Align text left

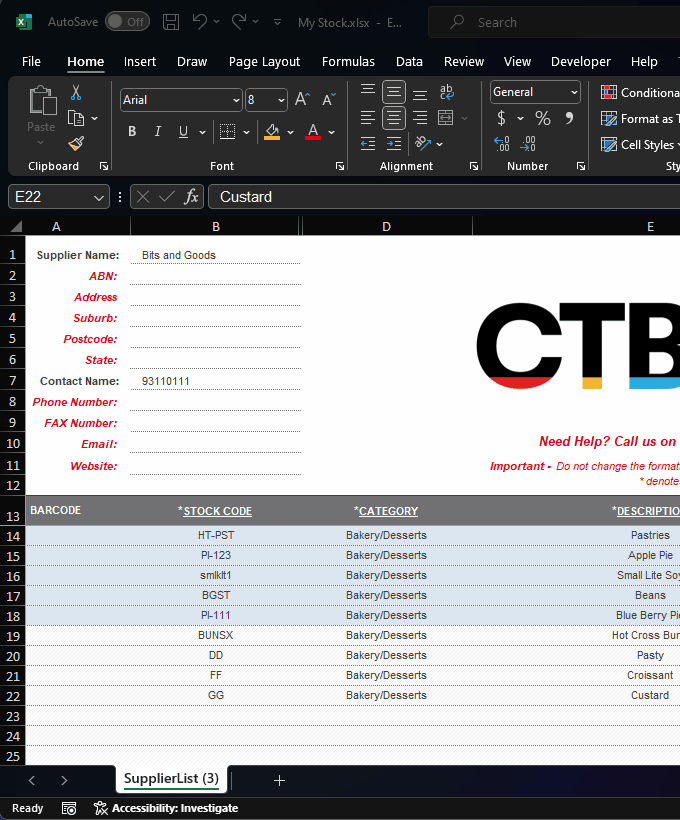click(368, 118)
